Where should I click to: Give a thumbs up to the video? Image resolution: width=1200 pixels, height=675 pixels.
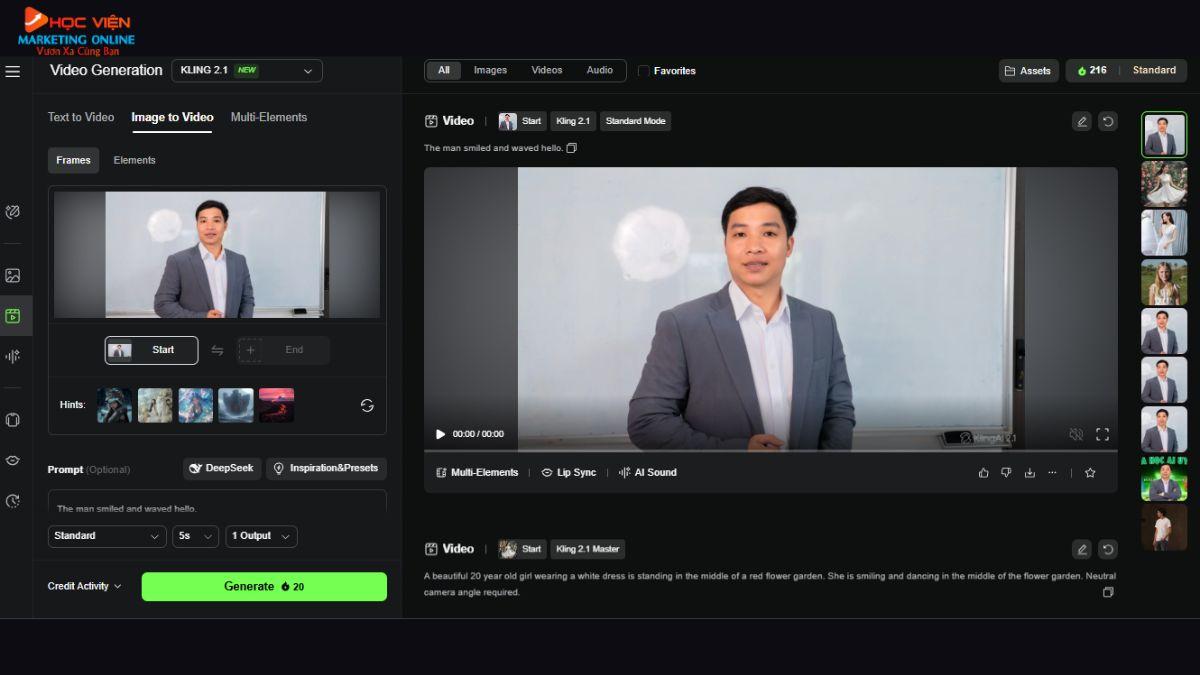click(983, 472)
